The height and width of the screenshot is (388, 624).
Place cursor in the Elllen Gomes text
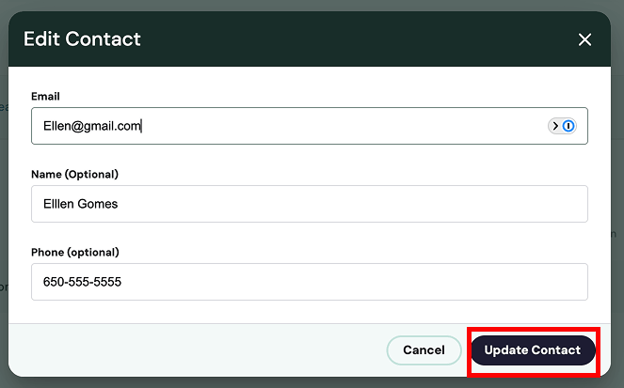pos(80,204)
